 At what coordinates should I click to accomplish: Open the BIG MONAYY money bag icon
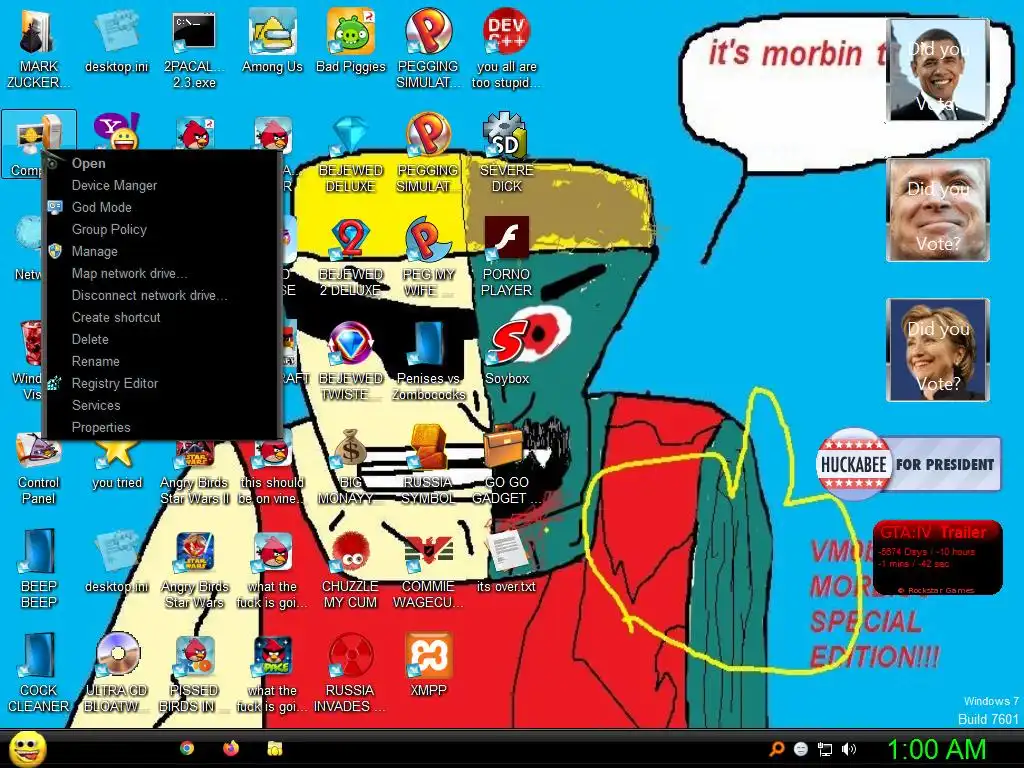(x=351, y=465)
